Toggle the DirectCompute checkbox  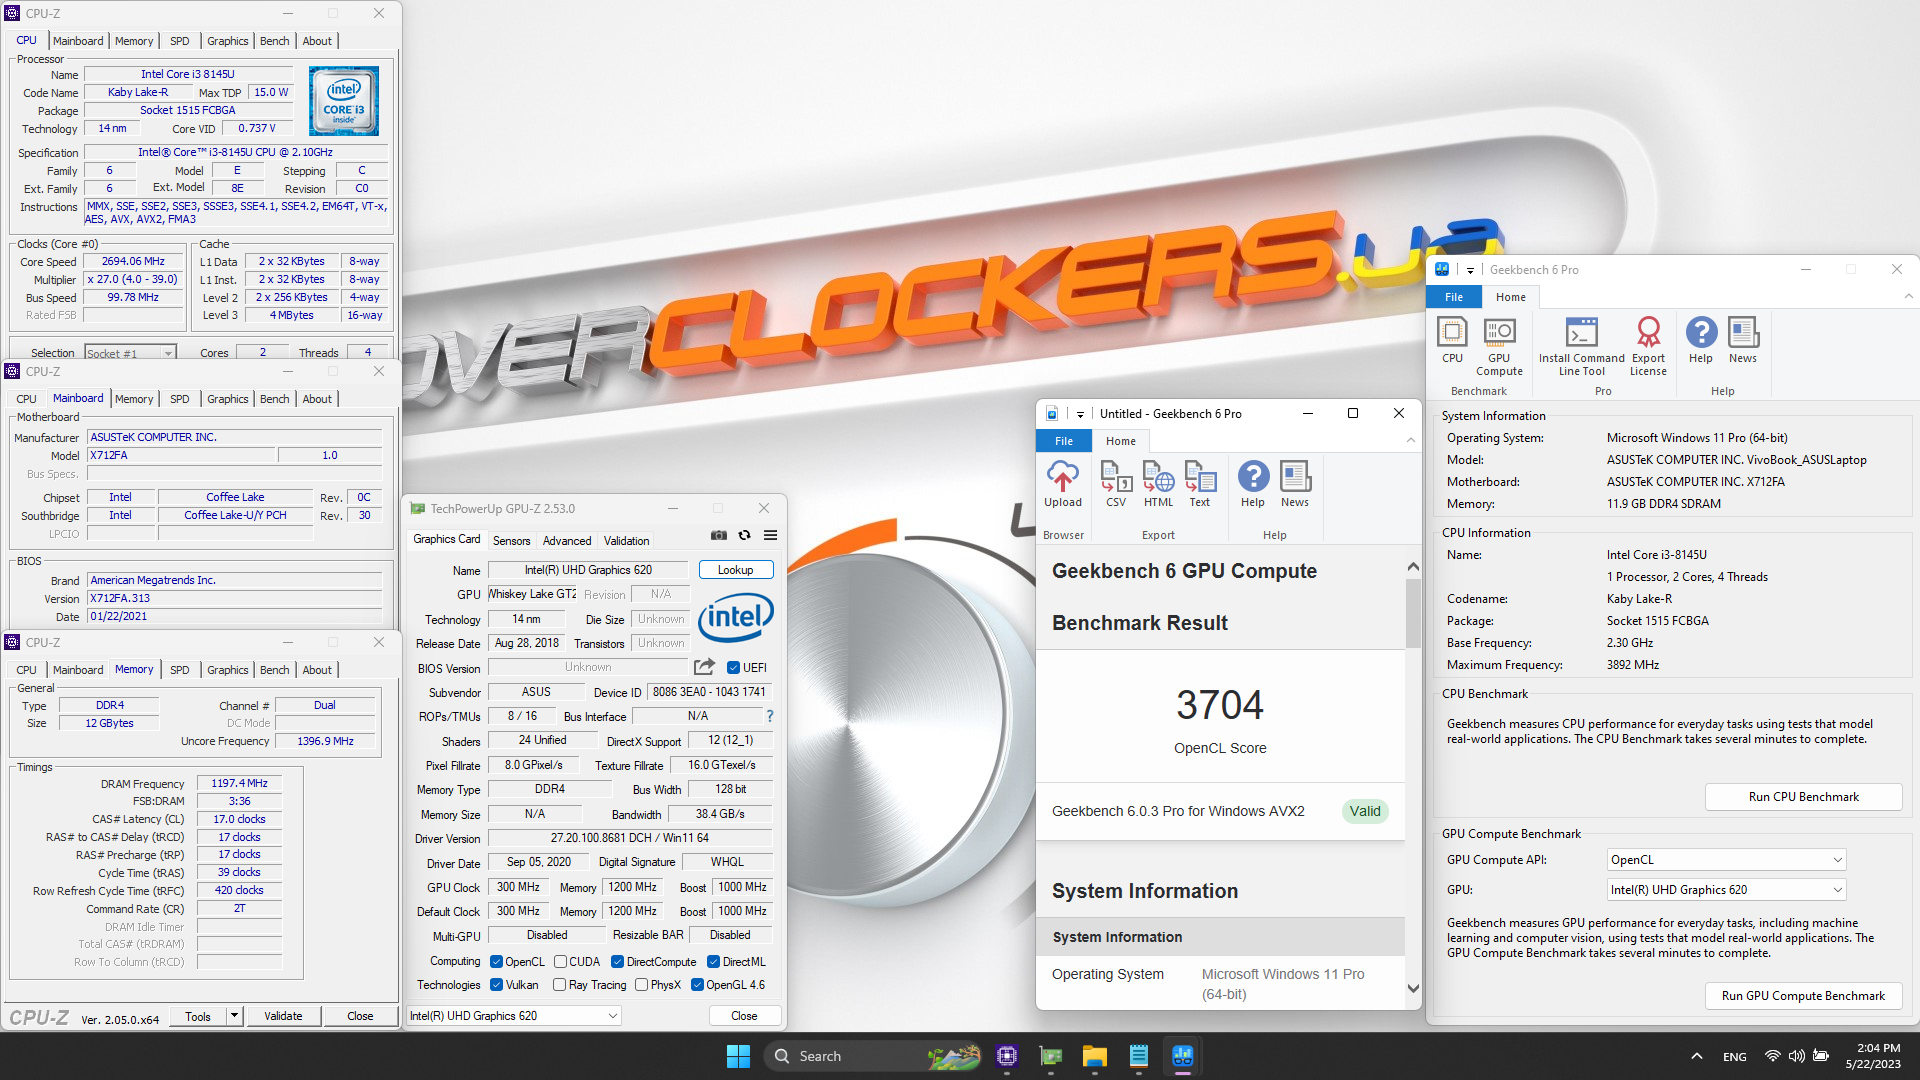(617, 962)
